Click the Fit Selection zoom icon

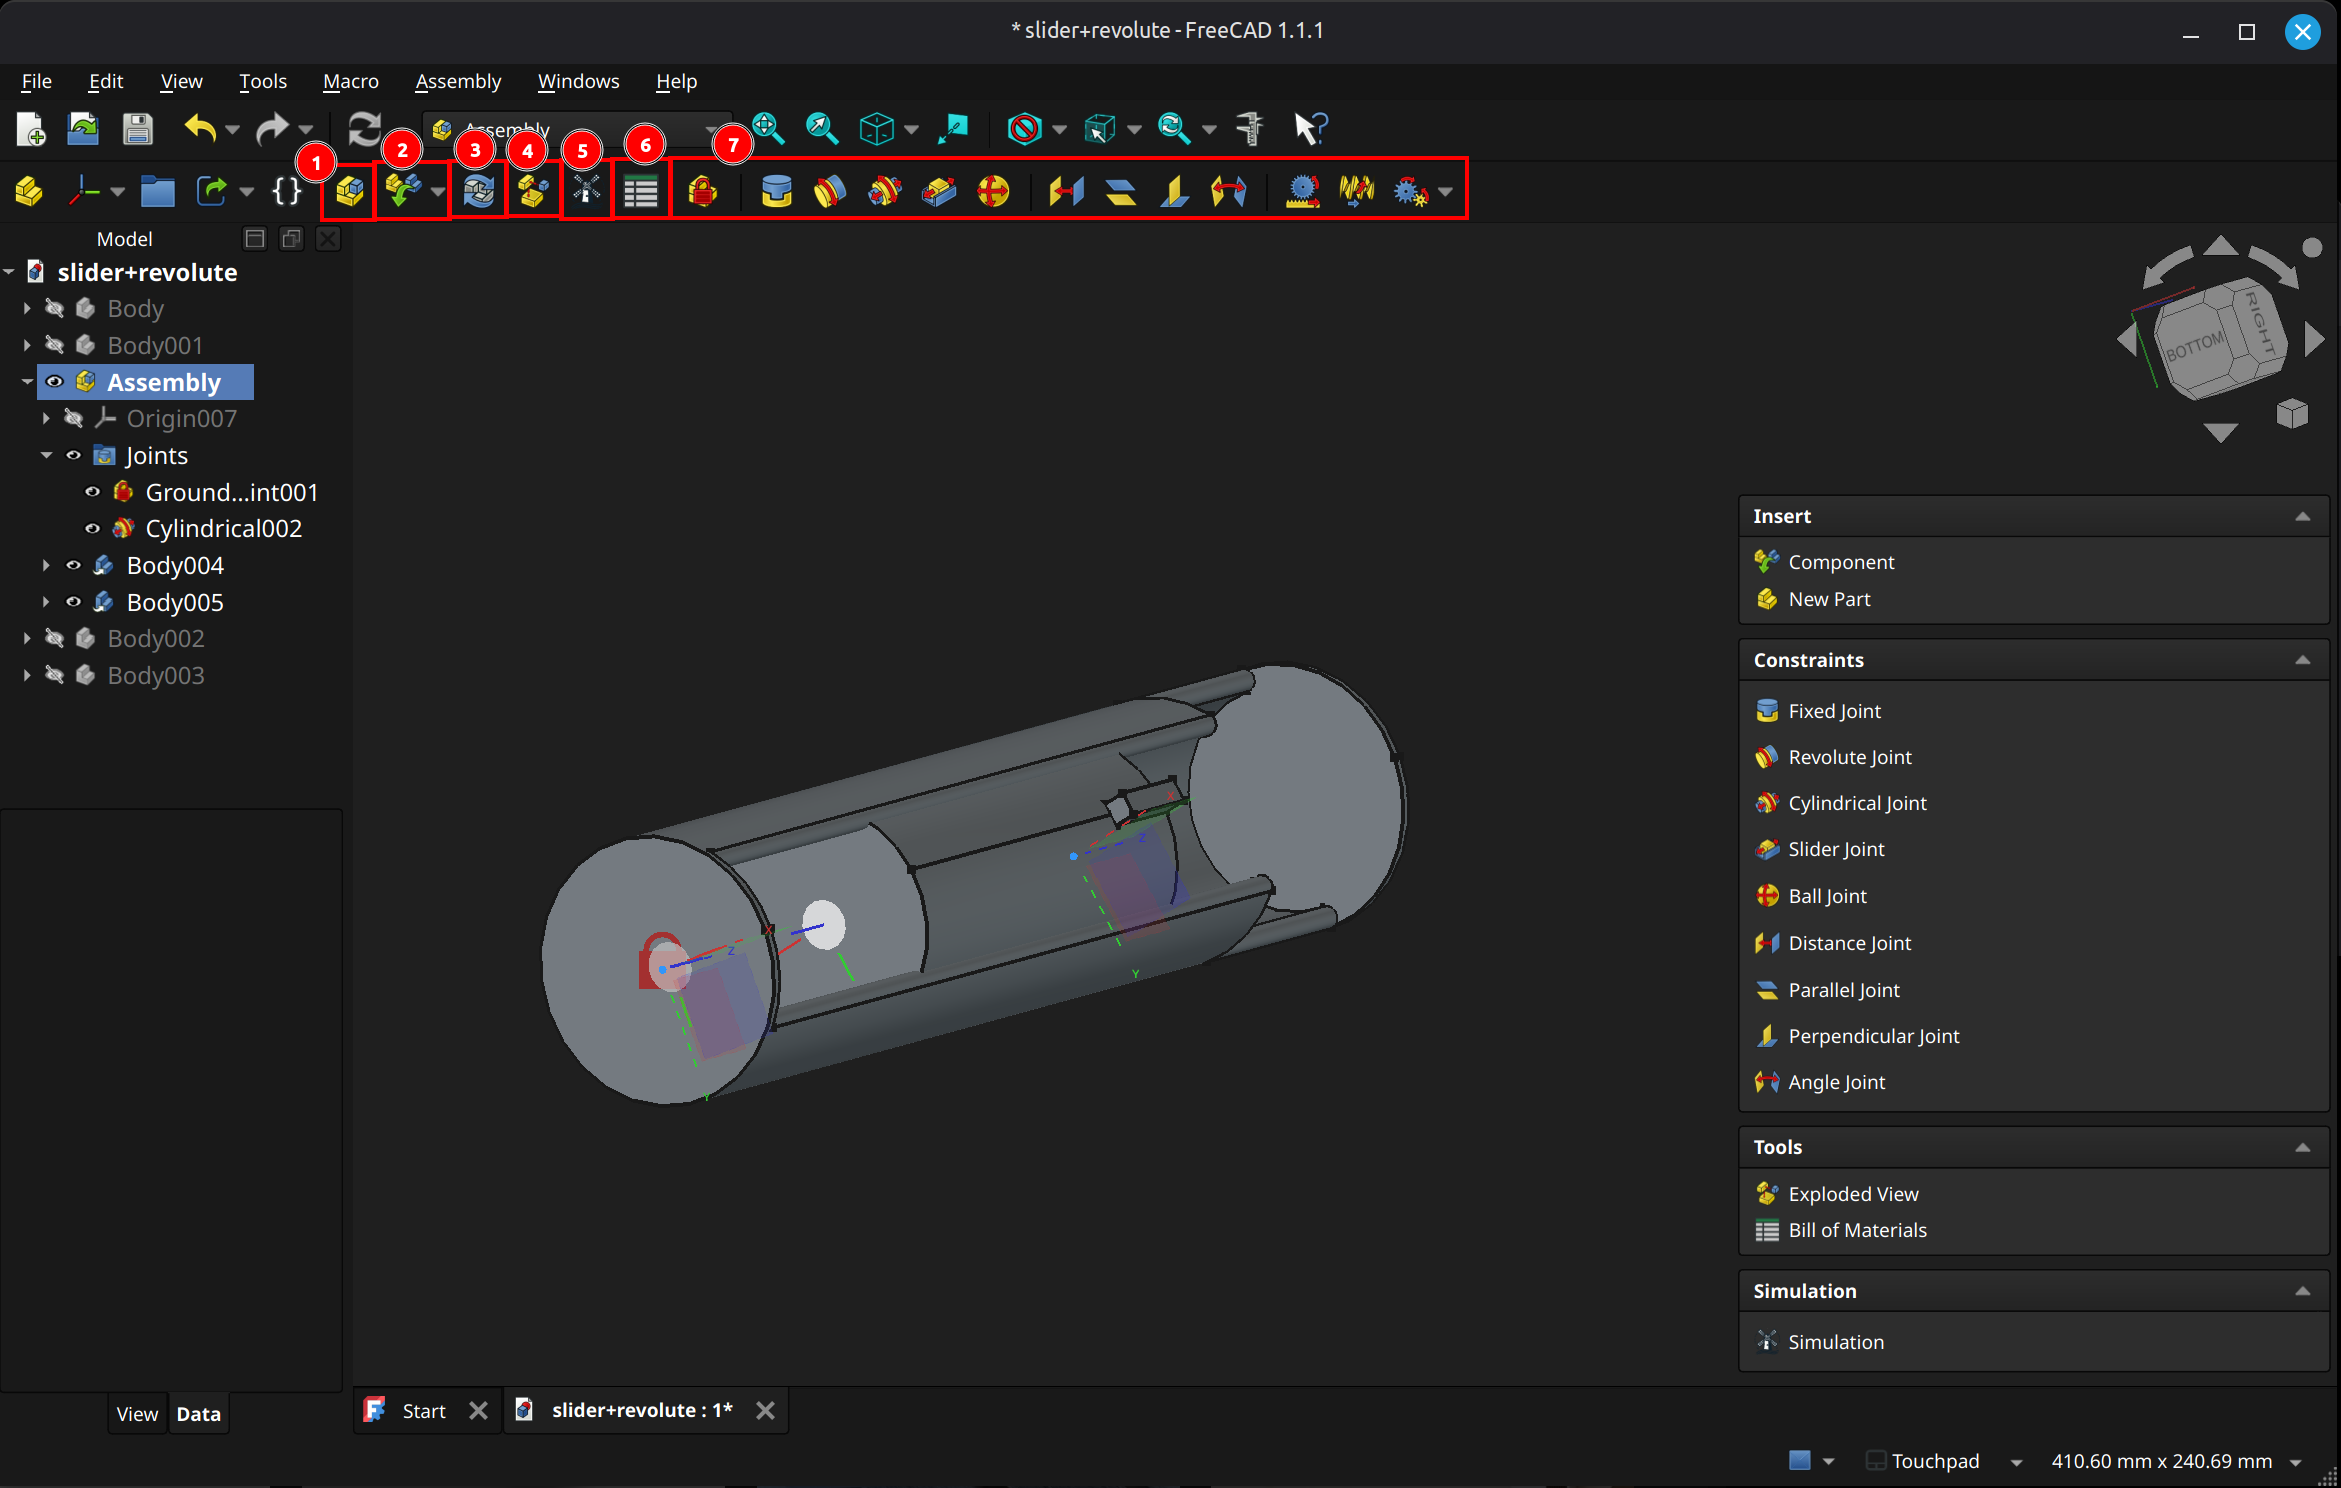(x=822, y=128)
